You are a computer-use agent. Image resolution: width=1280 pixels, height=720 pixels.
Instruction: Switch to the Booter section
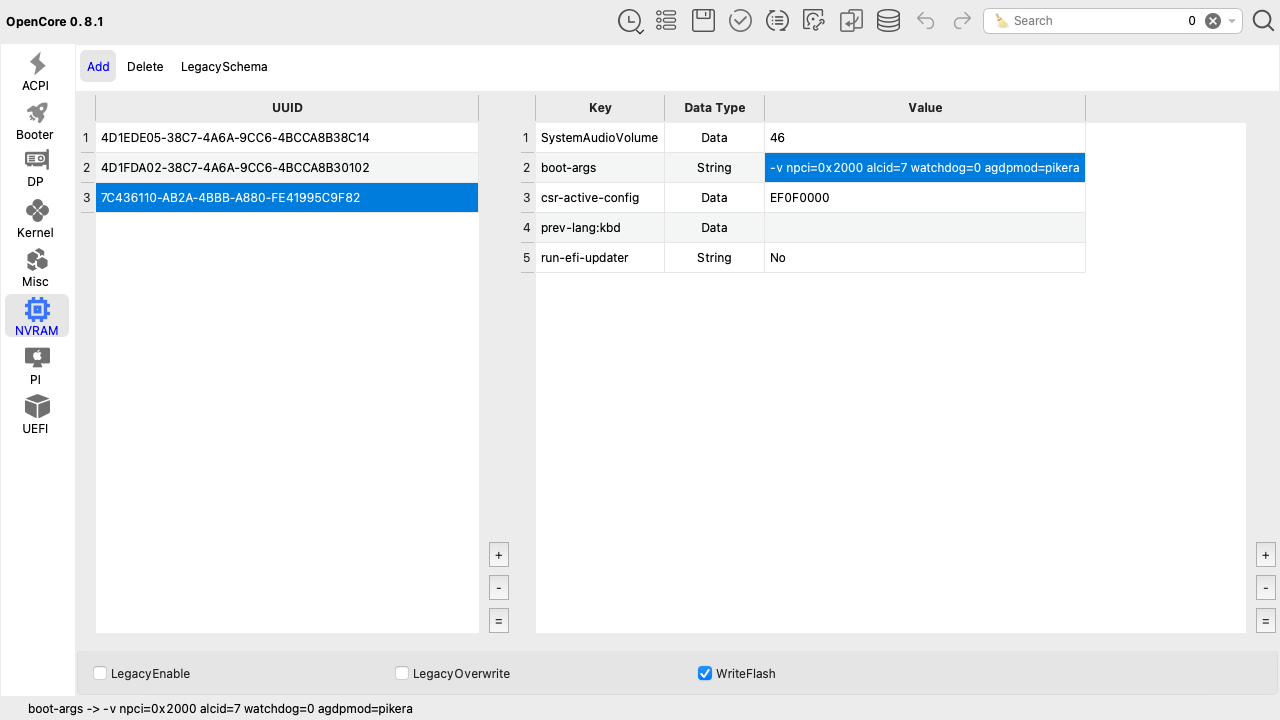36,121
